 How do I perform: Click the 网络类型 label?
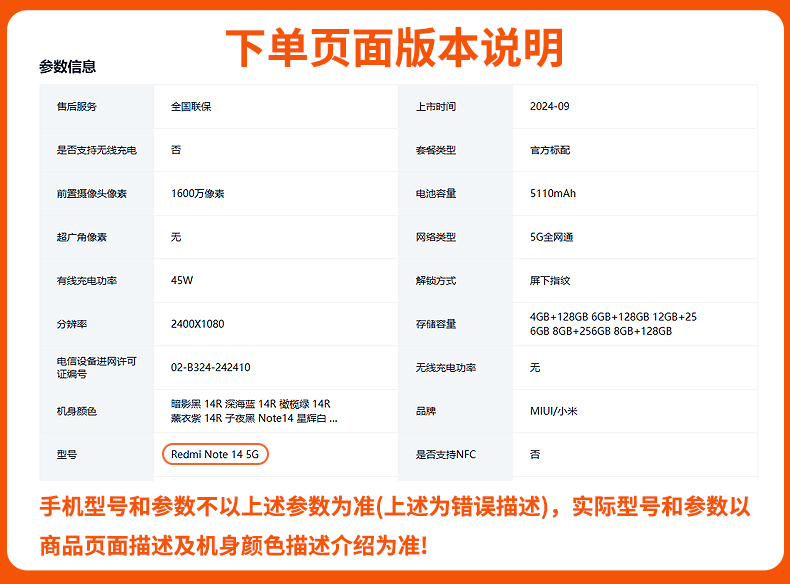(436, 237)
